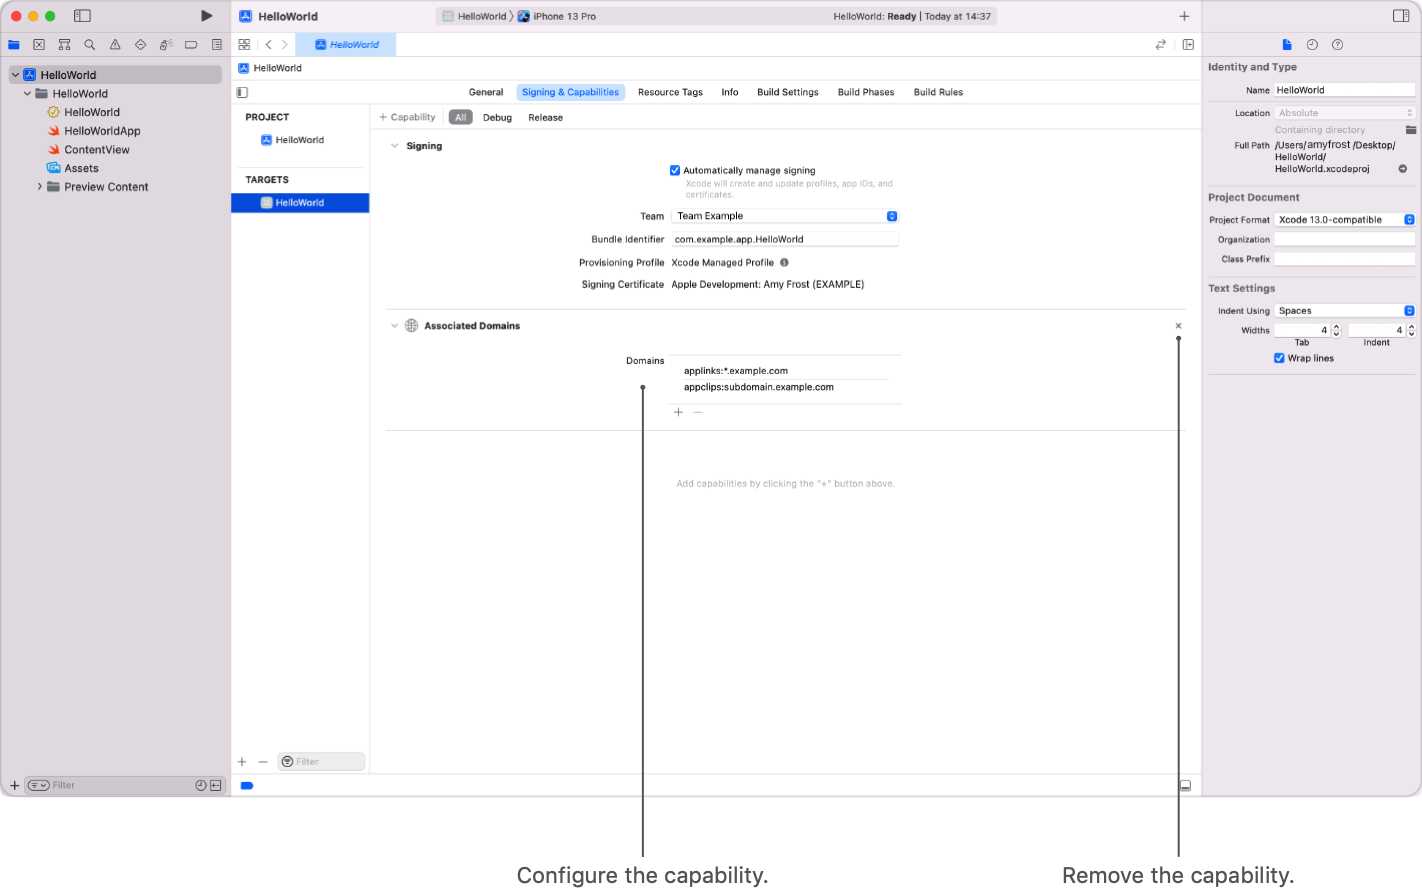Click the Organization input field
1422x893 pixels.
pyautogui.click(x=1345, y=240)
